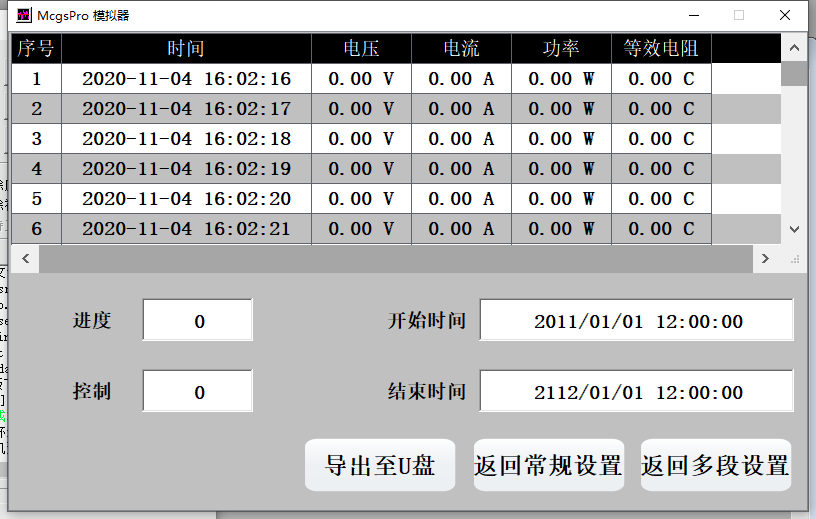Click the McgsPro app icon in title bar

tap(24, 16)
